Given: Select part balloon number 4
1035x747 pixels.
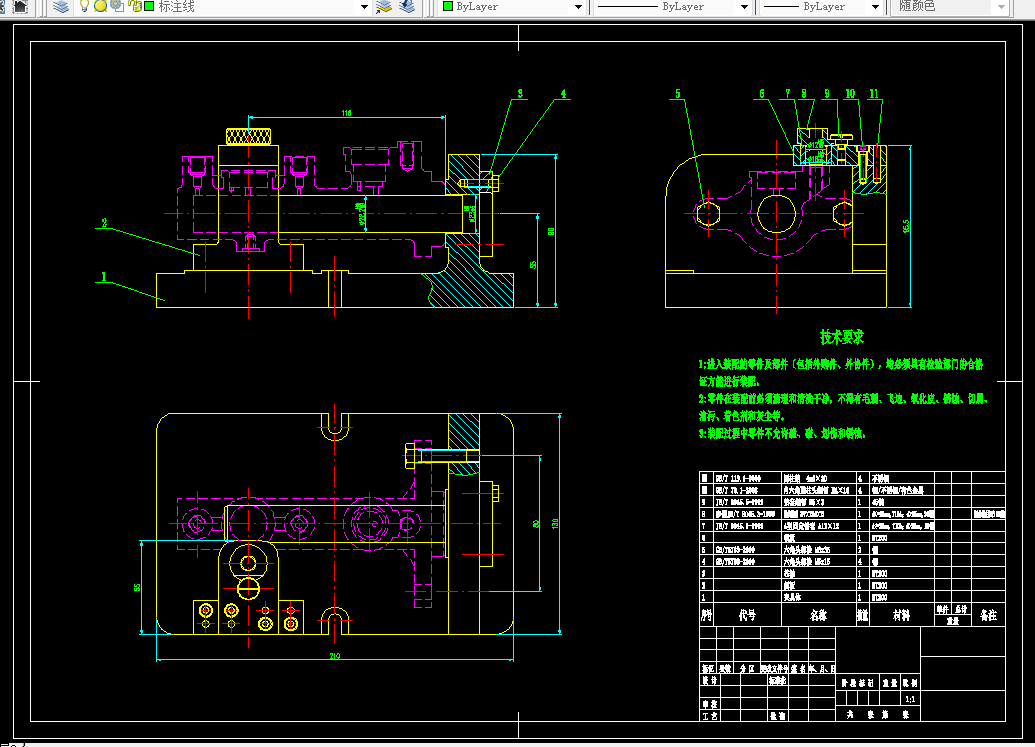Looking at the screenshot, I should click(563, 94).
